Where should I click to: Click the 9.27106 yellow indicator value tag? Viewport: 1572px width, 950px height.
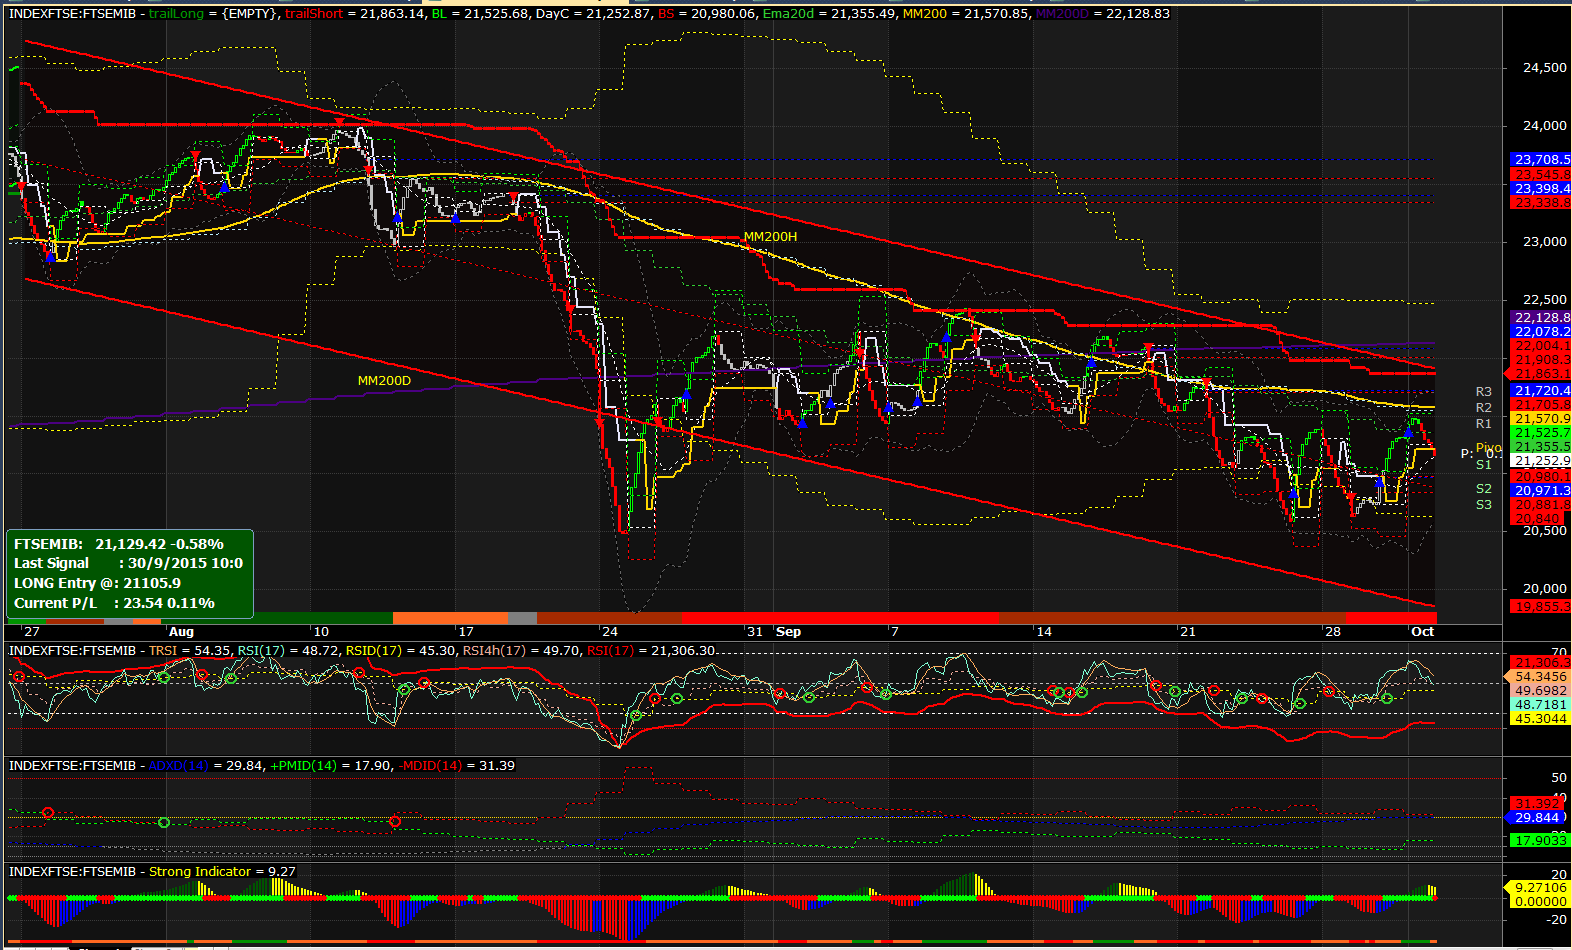point(1538,888)
